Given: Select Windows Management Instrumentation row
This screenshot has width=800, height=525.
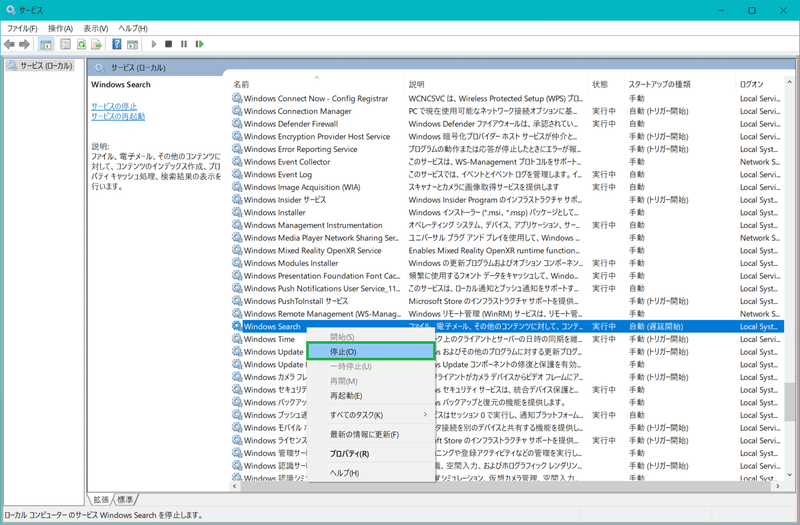Looking at the screenshot, I should click(508, 225).
